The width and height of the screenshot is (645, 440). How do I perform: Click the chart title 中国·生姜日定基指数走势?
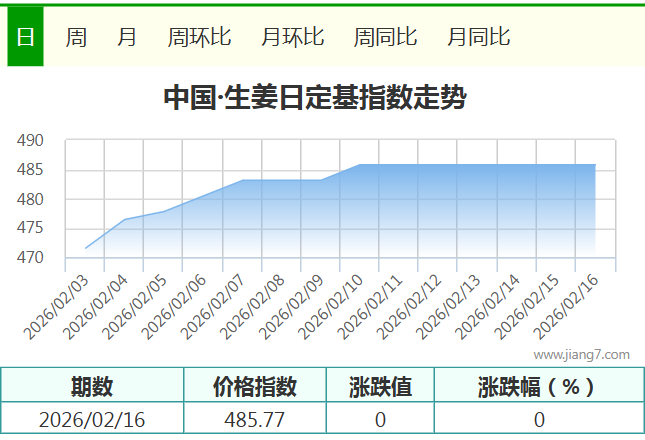click(314, 98)
